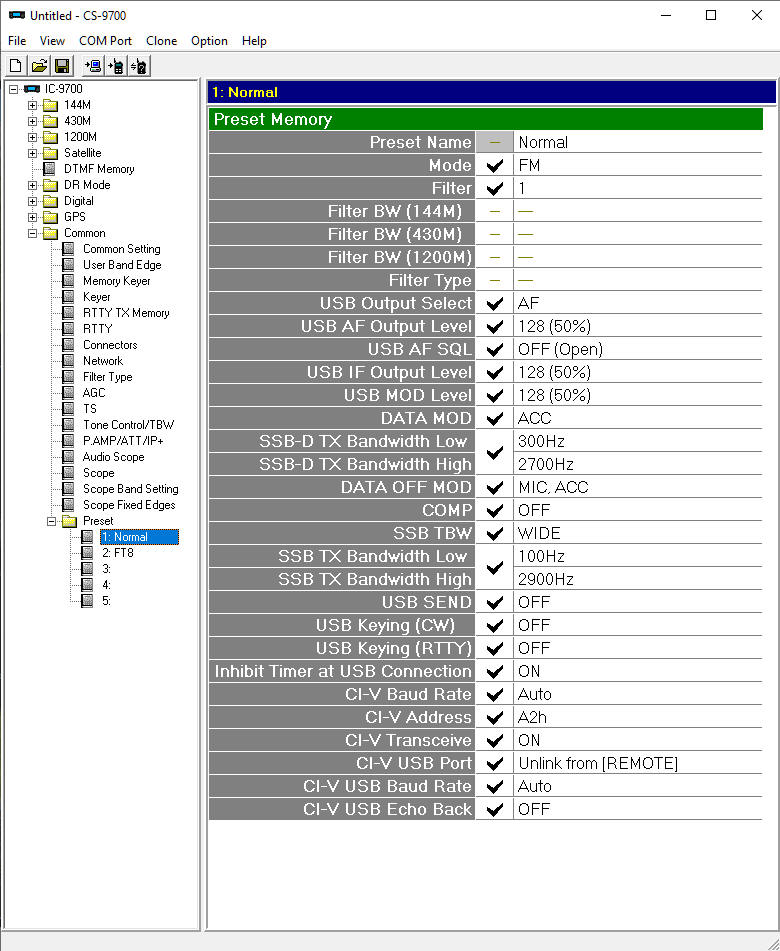Click the GPS folder icon
Viewport: 780px width, 951px height.
pyautogui.click(x=50, y=217)
